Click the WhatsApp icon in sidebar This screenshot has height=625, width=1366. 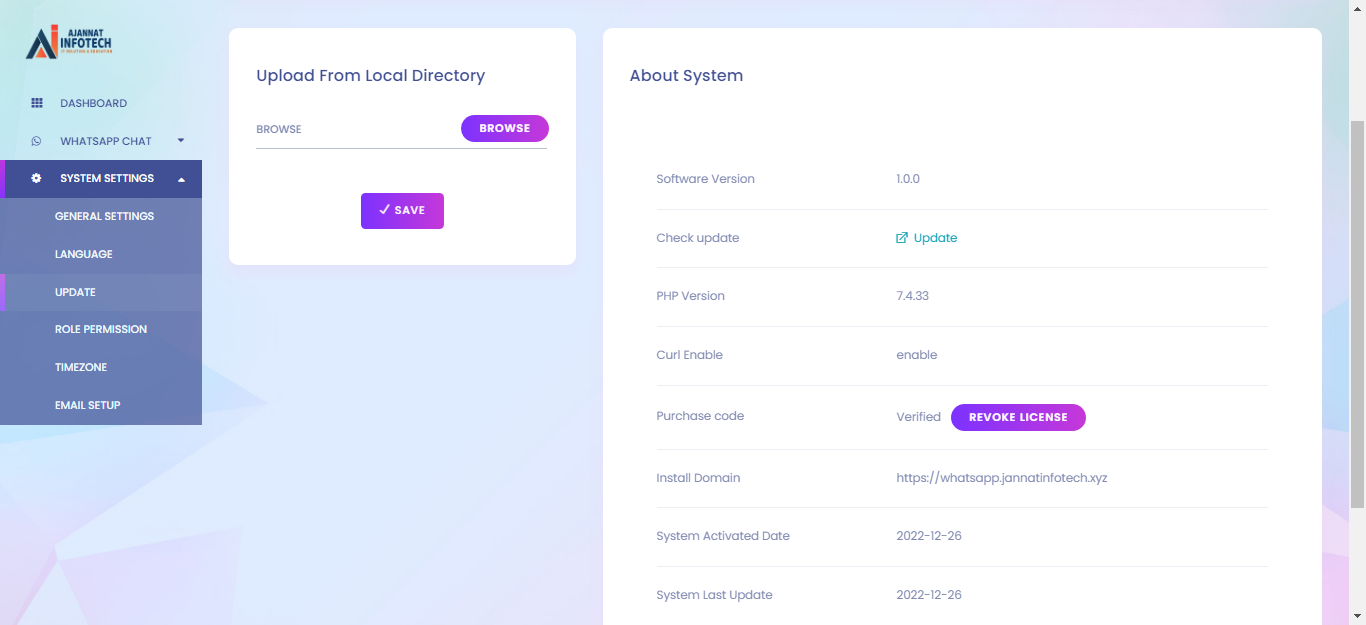click(x=37, y=141)
